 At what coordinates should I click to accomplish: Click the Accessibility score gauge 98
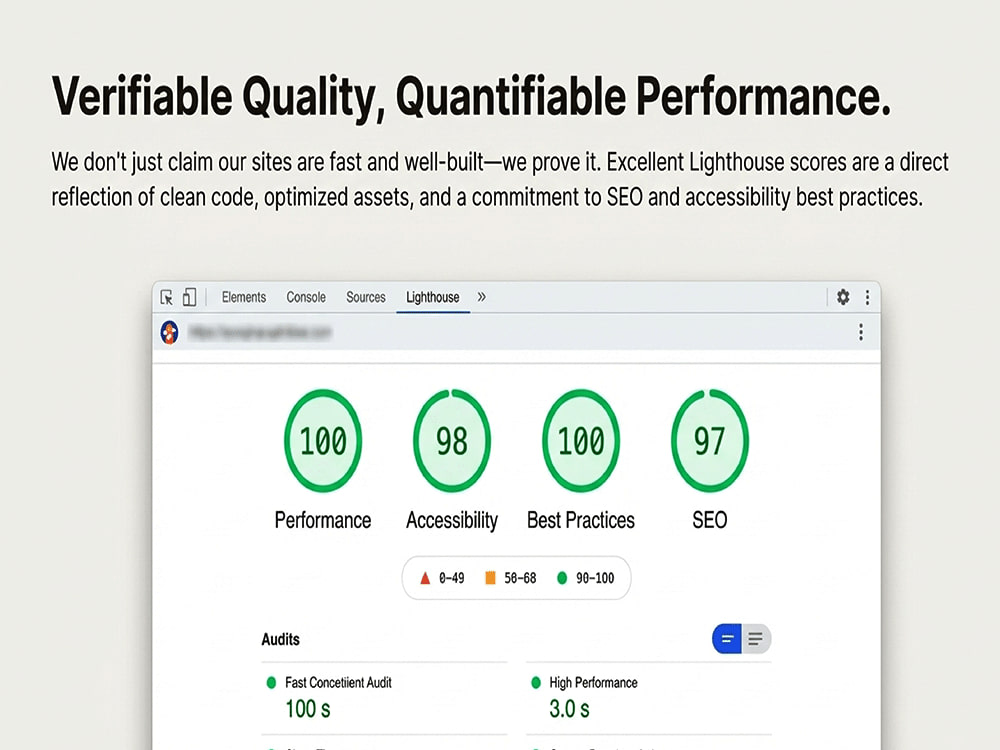[452, 441]
